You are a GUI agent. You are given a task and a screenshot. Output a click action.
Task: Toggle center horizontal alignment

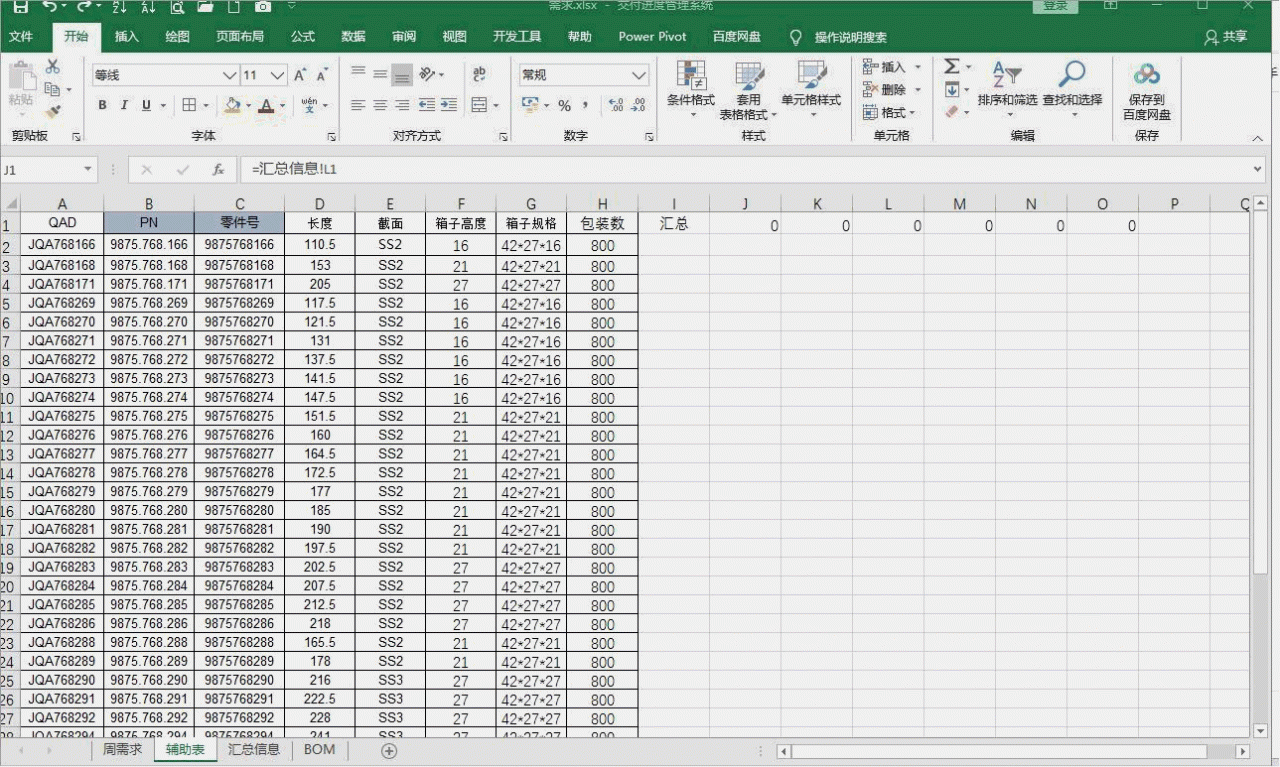click(380, 105)
